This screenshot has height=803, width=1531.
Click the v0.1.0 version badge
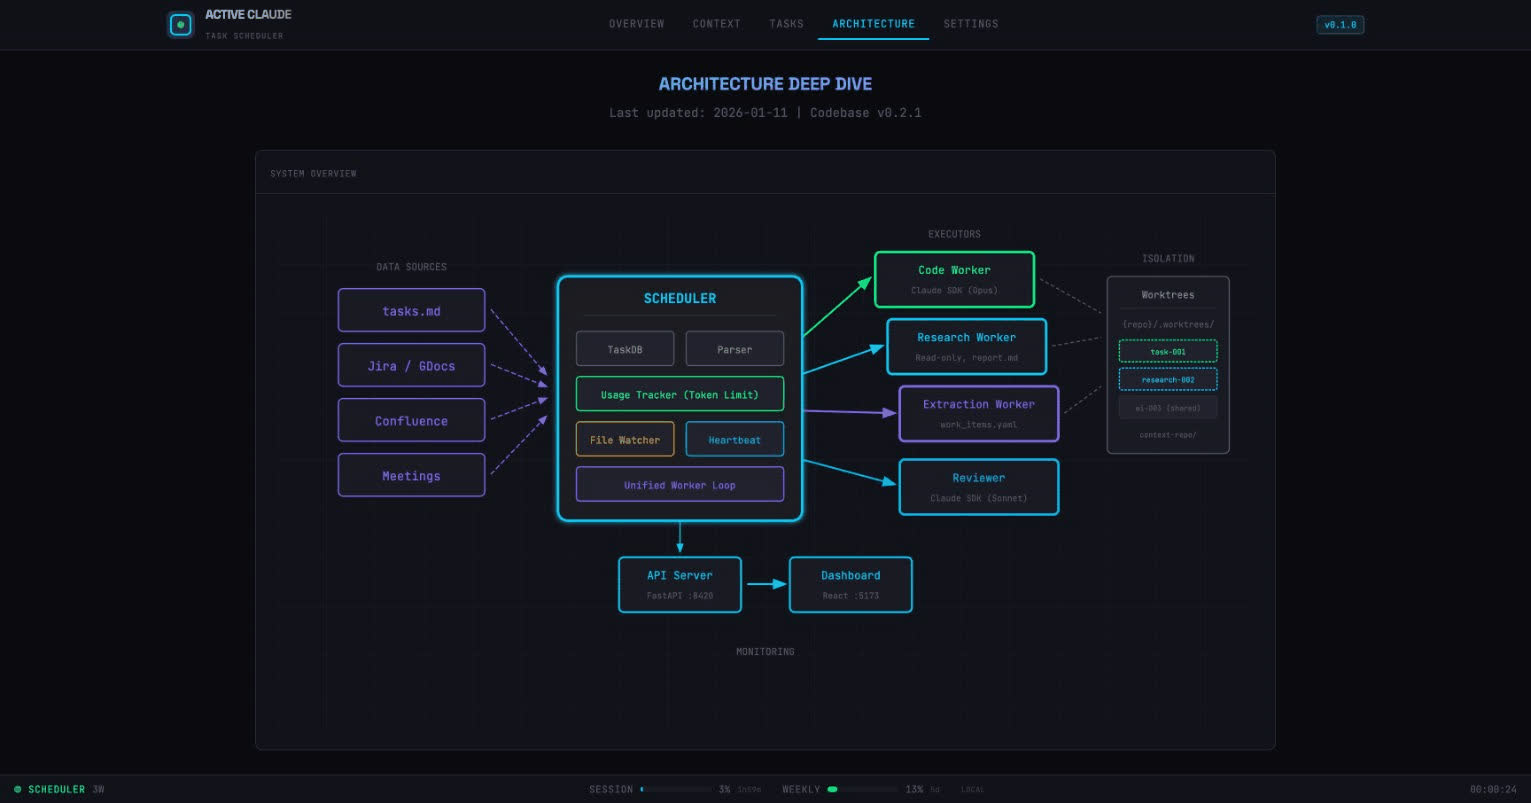pos(1340,24)
